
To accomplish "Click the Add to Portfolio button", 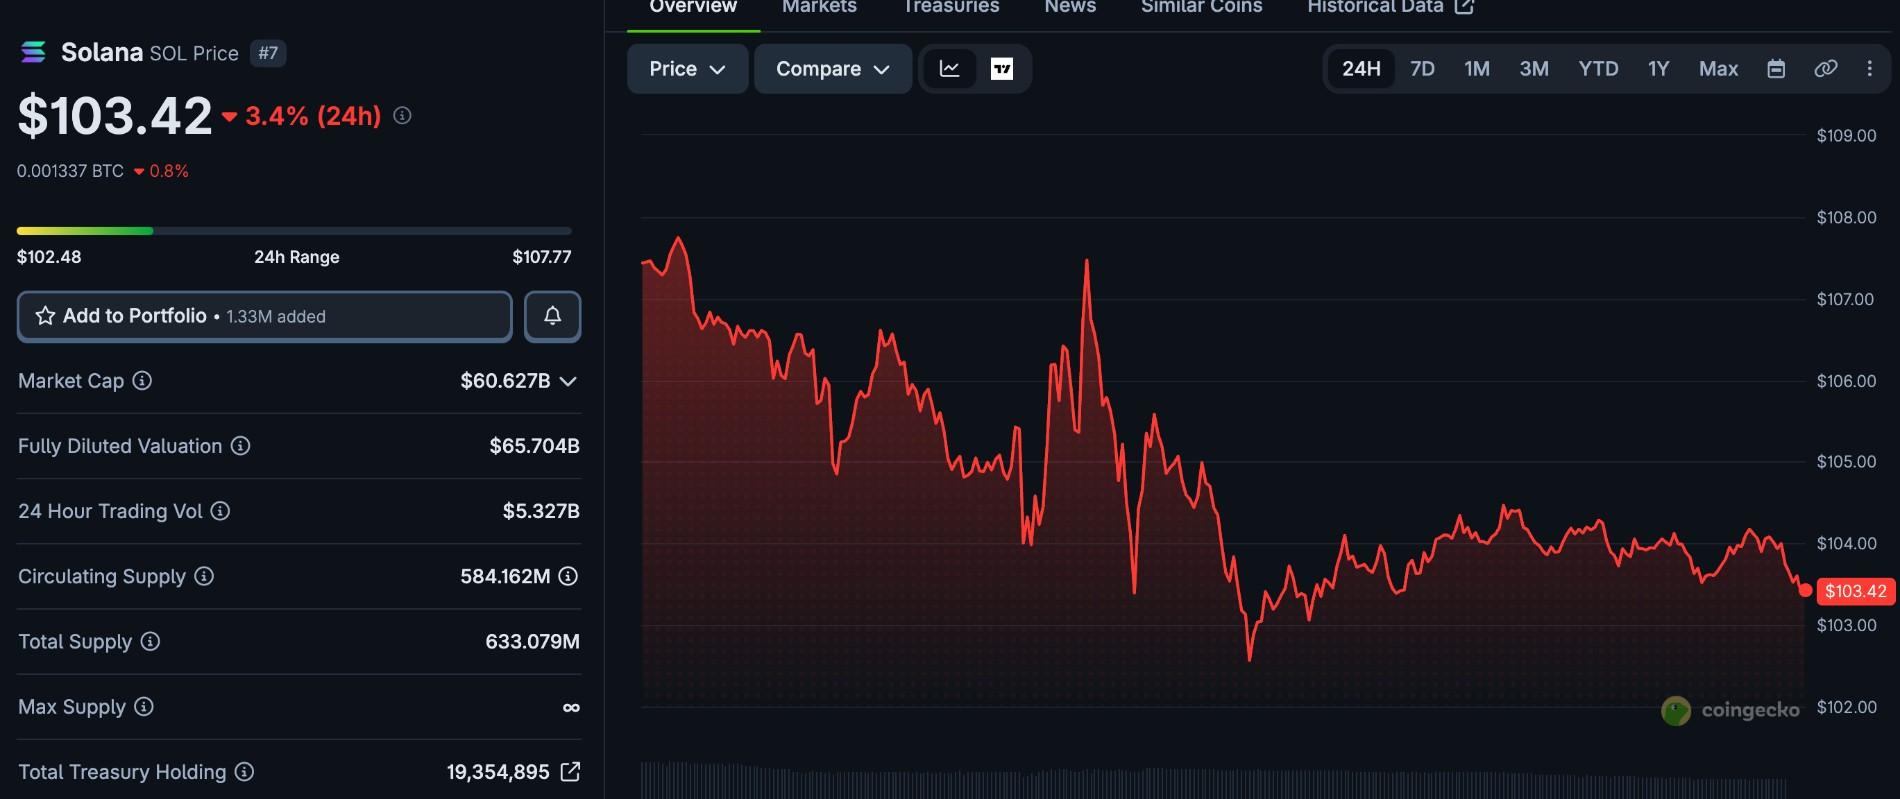I will click(x=265, y=316).
